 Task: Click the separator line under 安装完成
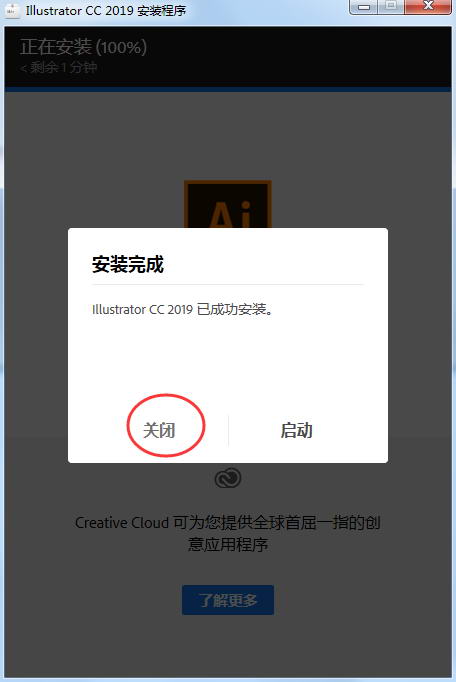coord(228,284)
